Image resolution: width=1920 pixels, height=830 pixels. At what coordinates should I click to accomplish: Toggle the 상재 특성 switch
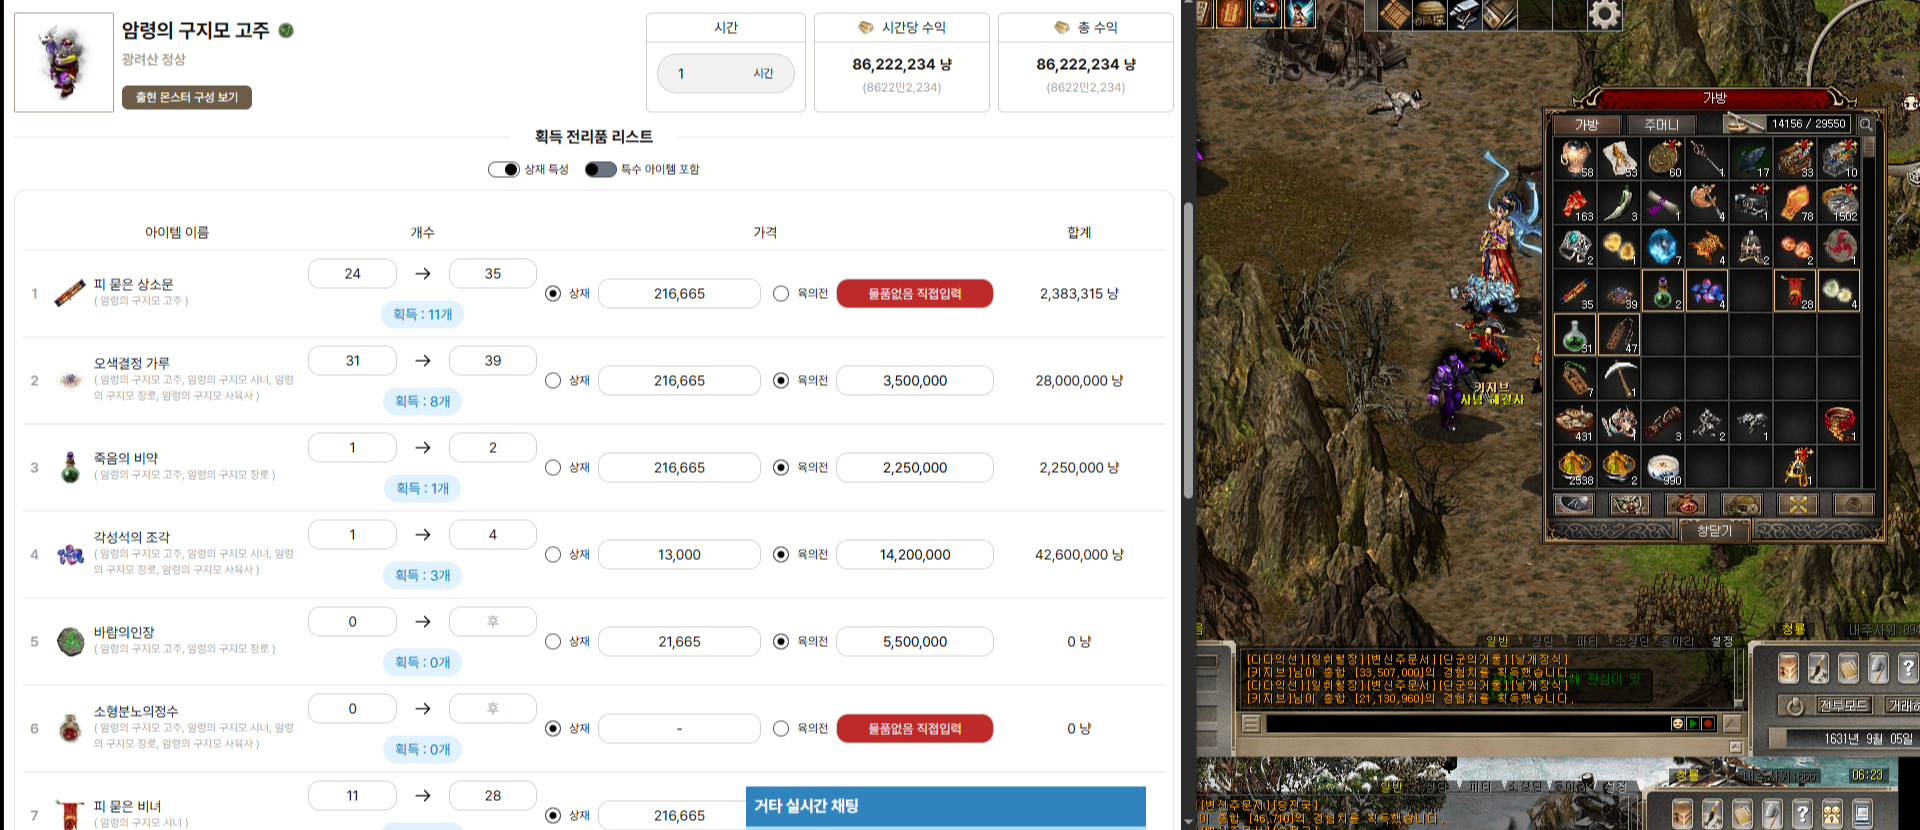504,169
